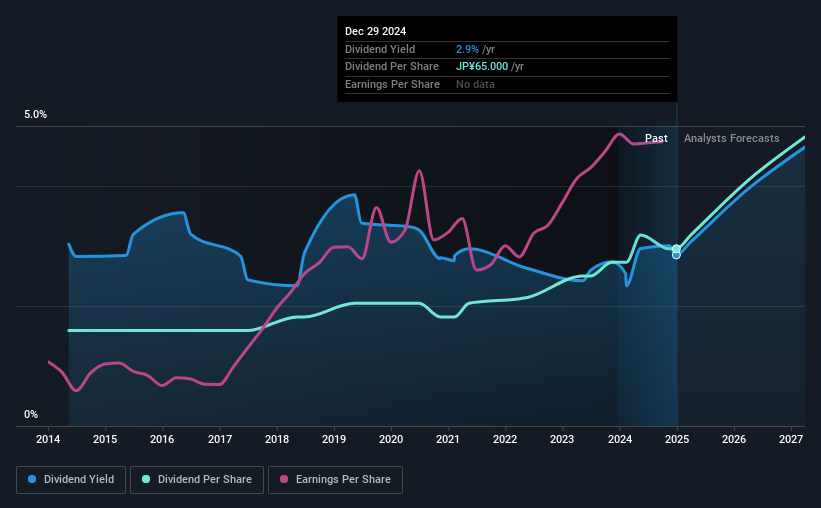Toggle the Dividend Per Share legend button

pos(197,480)
